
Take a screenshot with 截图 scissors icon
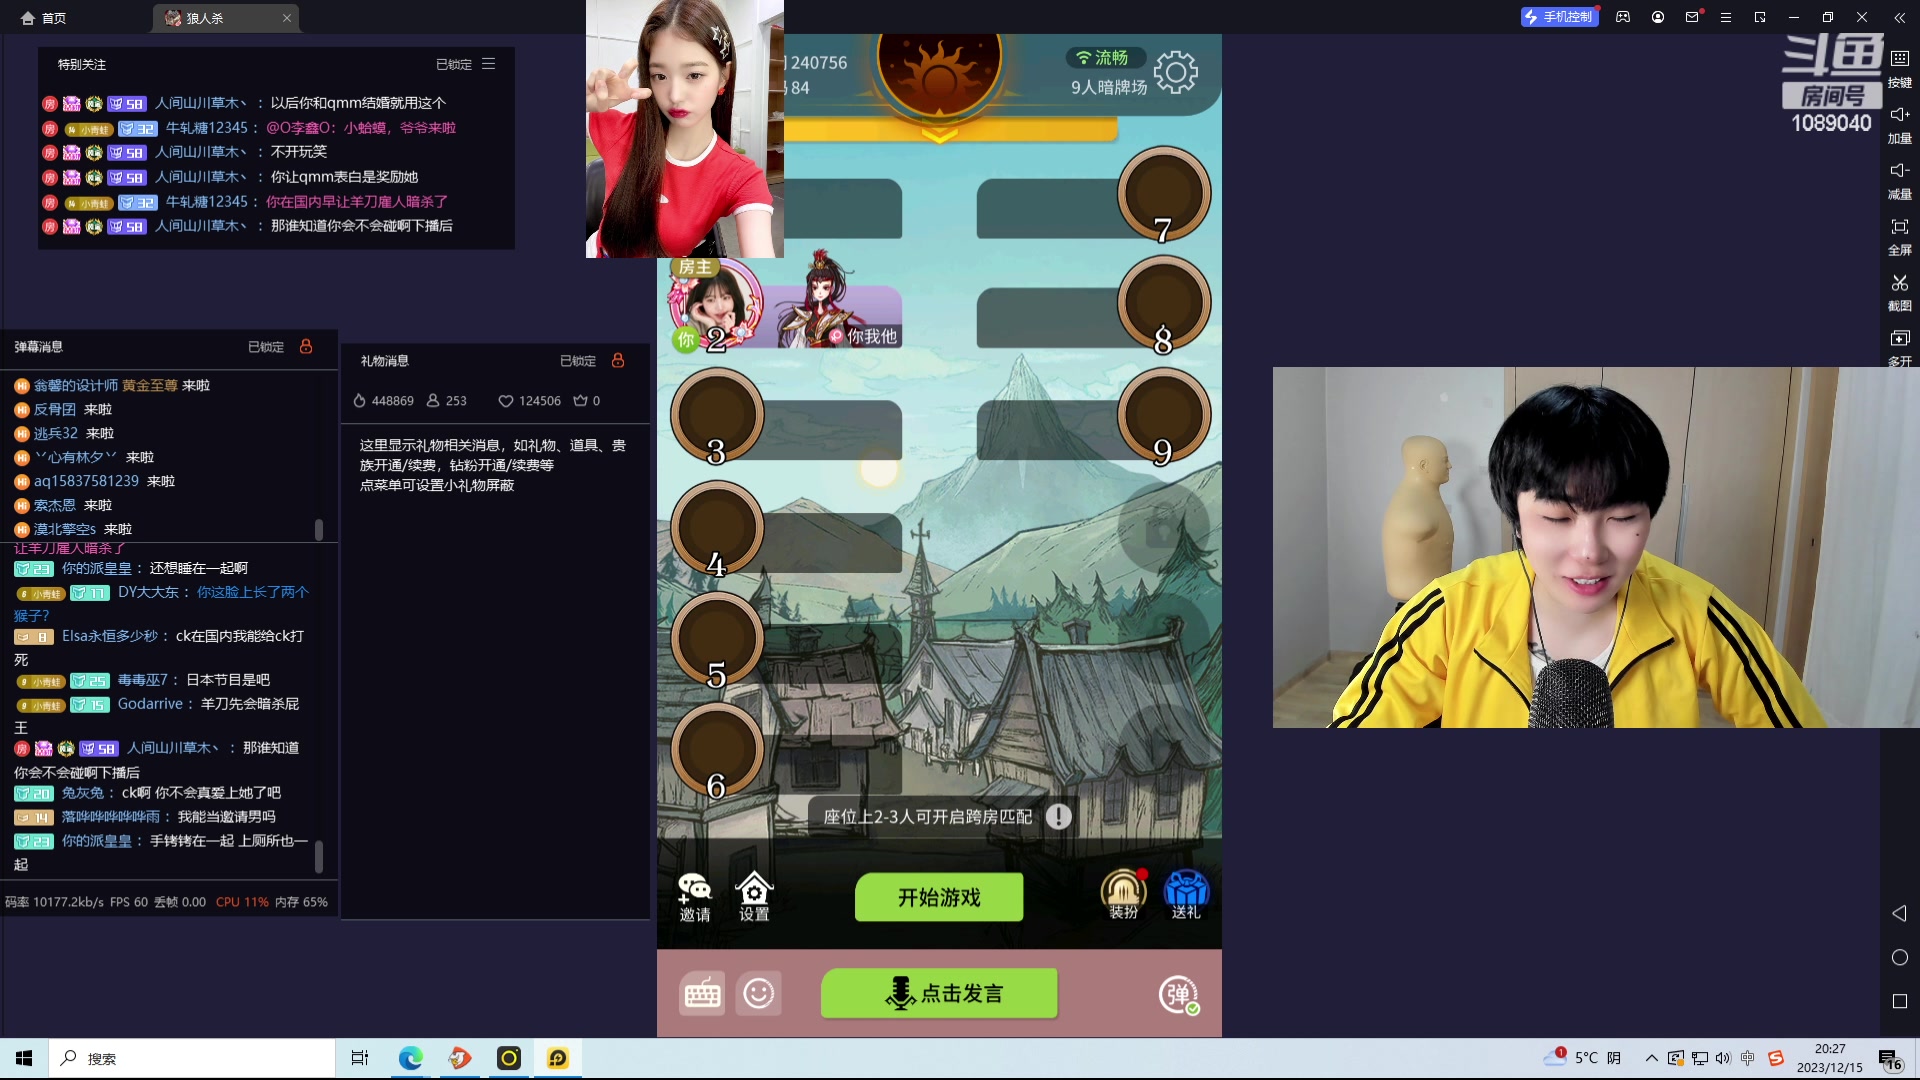pyautogui.click(x=1900, y=293)
